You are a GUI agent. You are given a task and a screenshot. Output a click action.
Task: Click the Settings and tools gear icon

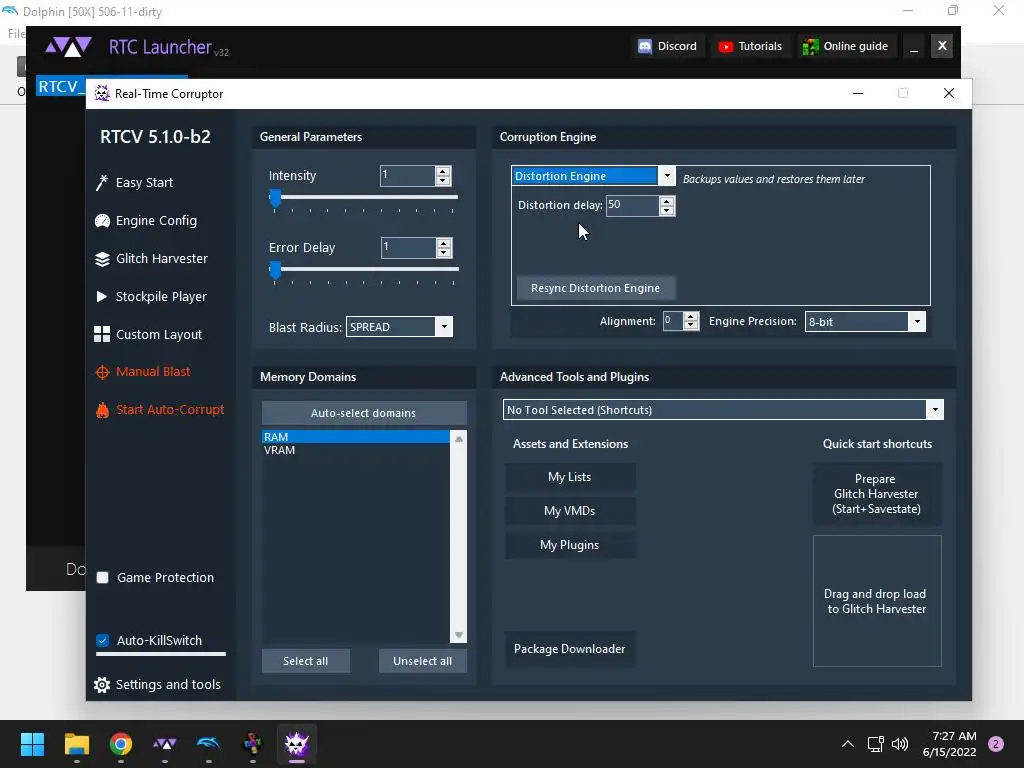(102, 684)
